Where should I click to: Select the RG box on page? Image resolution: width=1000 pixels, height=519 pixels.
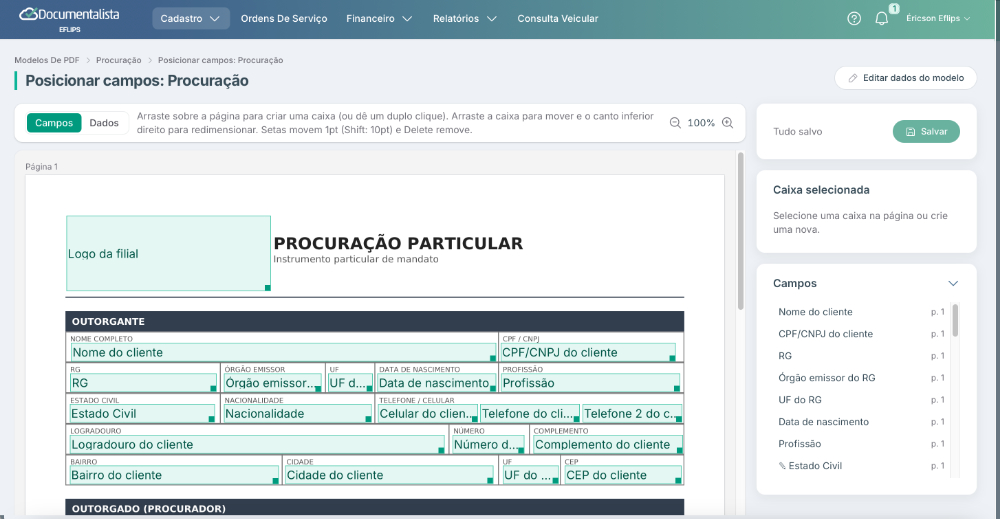pyautogui.click(x=143, y=383)
